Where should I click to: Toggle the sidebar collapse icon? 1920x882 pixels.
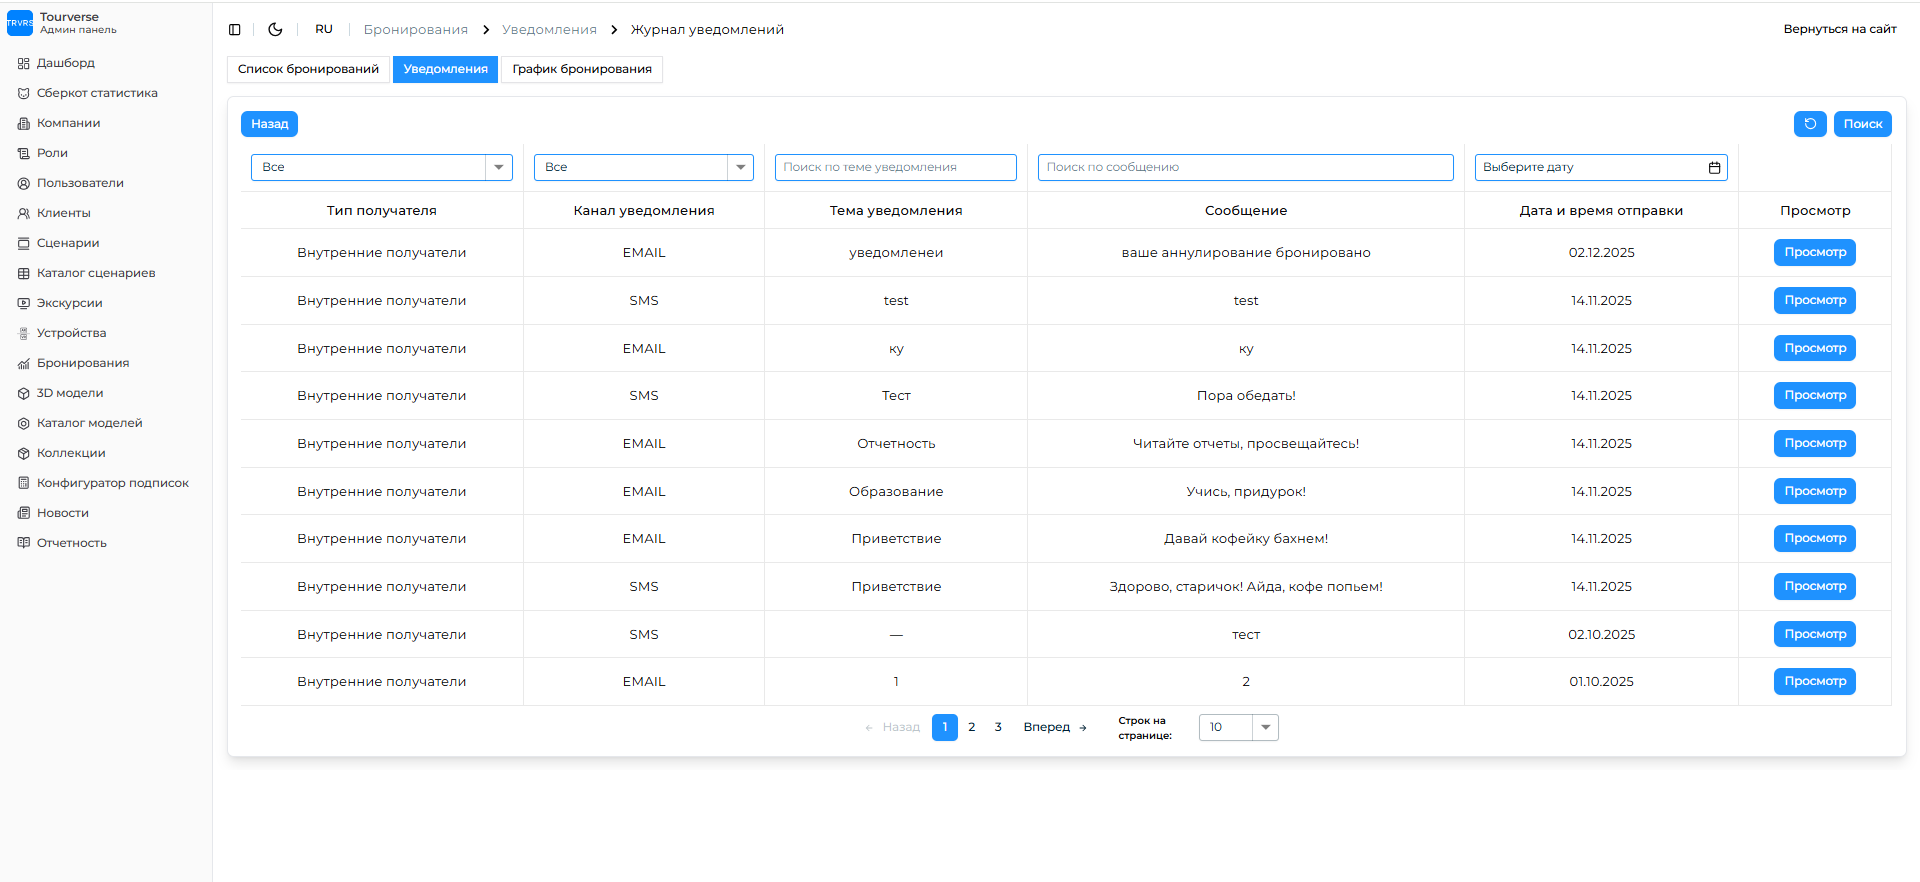coord(235,30)
